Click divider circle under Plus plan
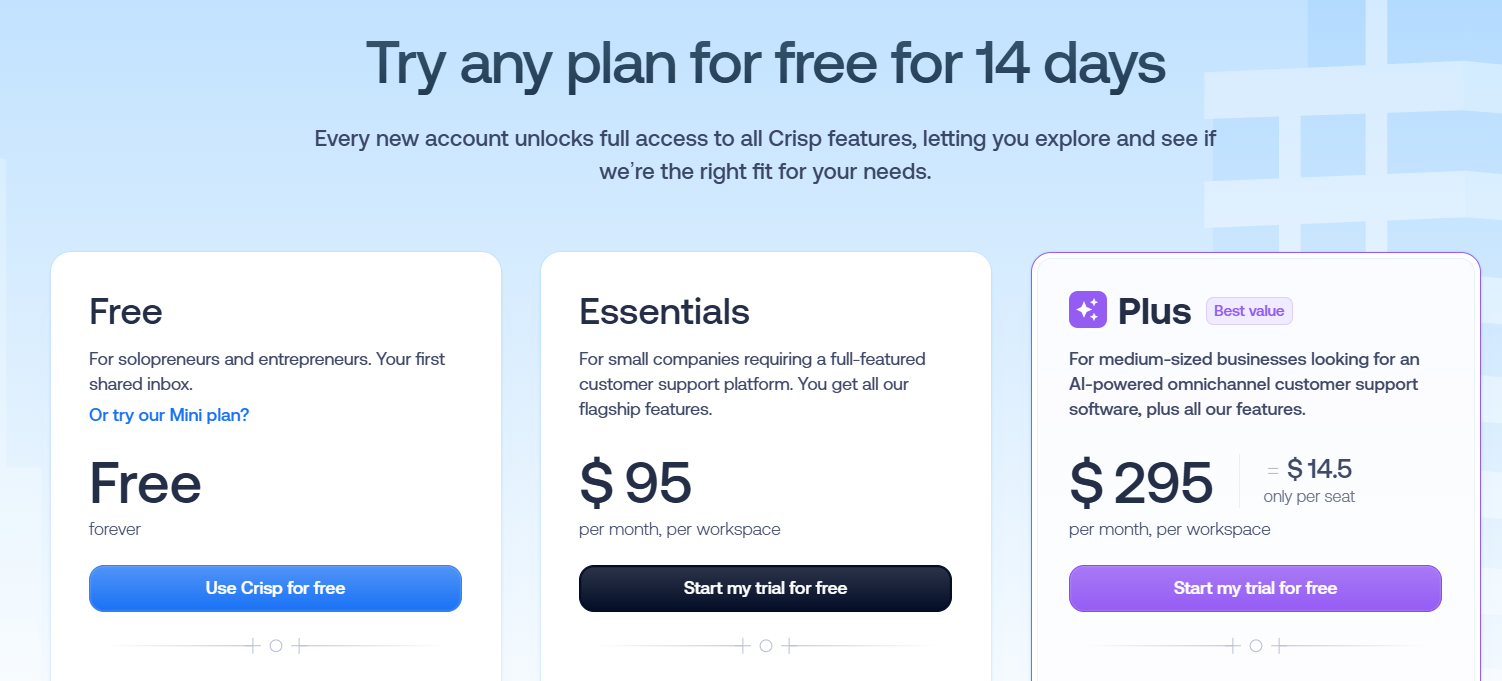Image resolution: width=1502 pixels, height=681 pixels. coord(1256,646)
